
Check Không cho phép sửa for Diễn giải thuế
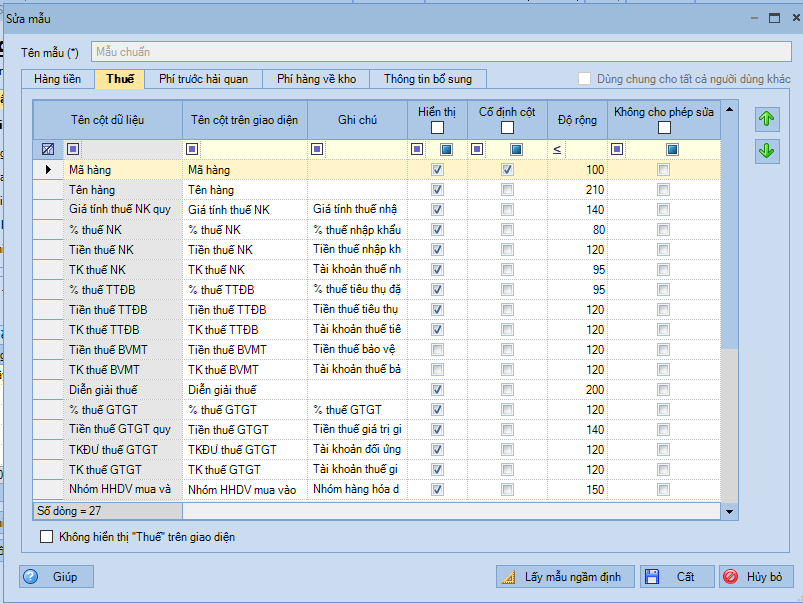663,390
